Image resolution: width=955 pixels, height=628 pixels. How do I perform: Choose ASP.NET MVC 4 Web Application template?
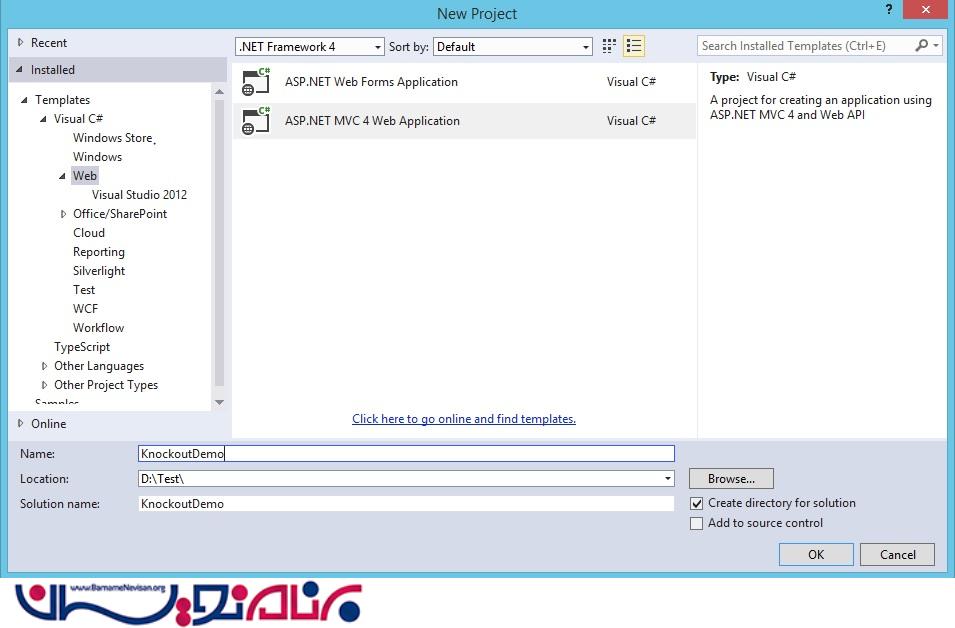[x=464, y=121]
